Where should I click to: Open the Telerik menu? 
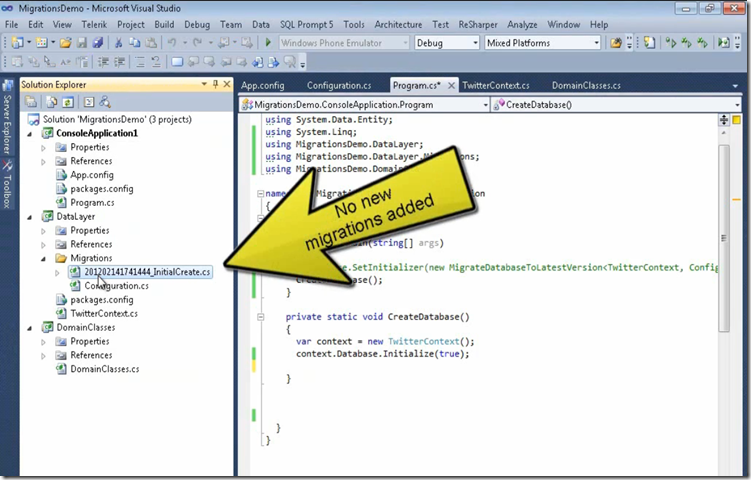[x=94, y=24]
